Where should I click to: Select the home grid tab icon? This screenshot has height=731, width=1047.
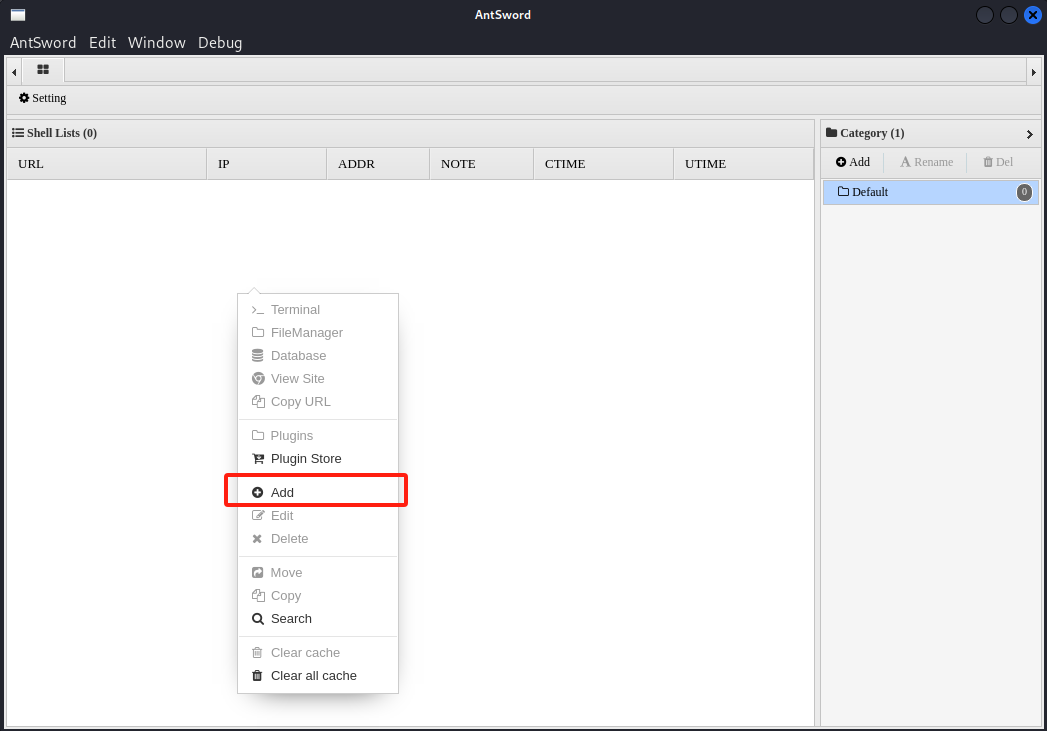(43, 69)
